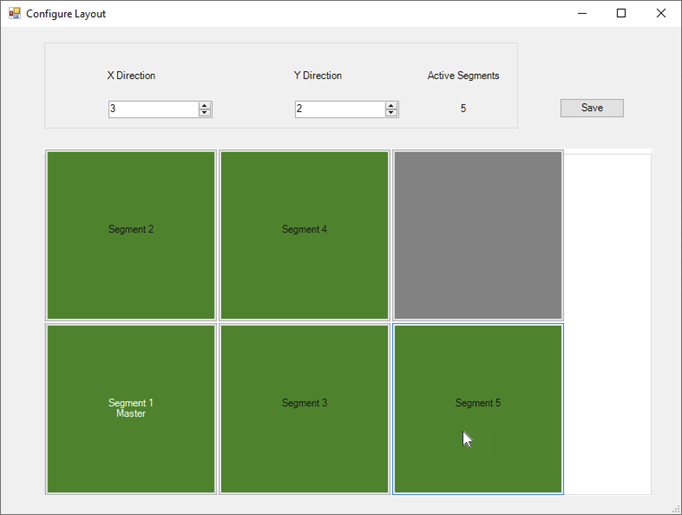Close the Configure Layout window
682x515 pixels.
point(661,13)
